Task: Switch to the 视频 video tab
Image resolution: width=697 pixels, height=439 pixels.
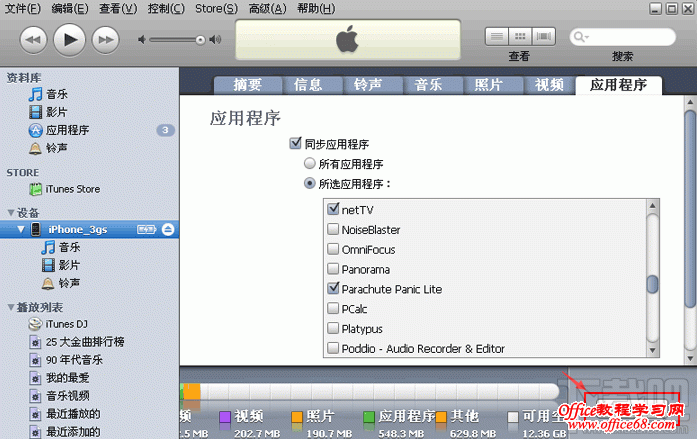Action: pyautogui.click(x=549, y=85)
